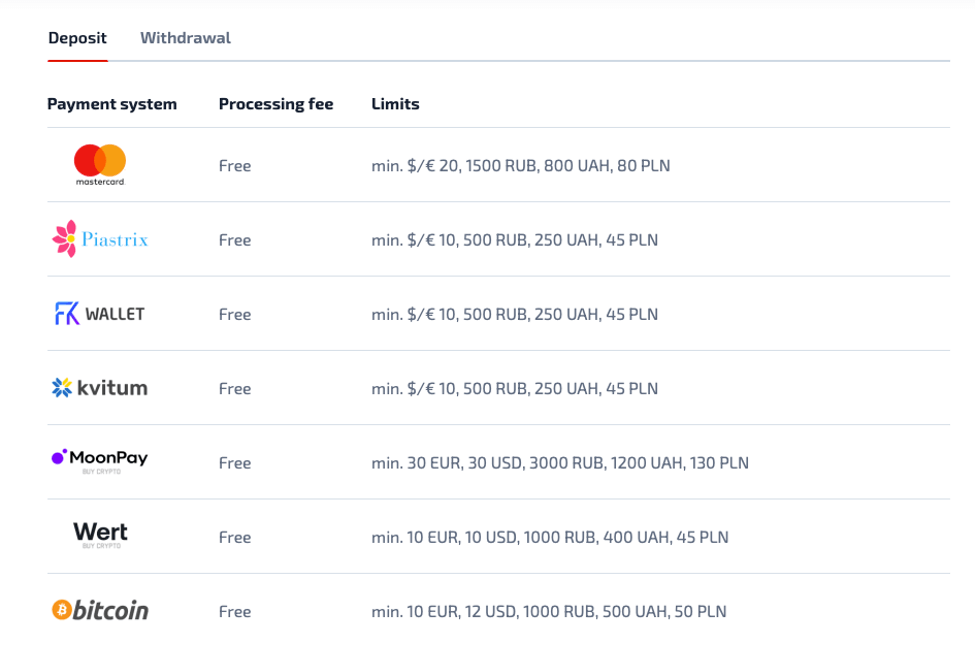Click Free fee in FK Wallet row
Viewport: 977px width, 645px height.
point(235,315)
